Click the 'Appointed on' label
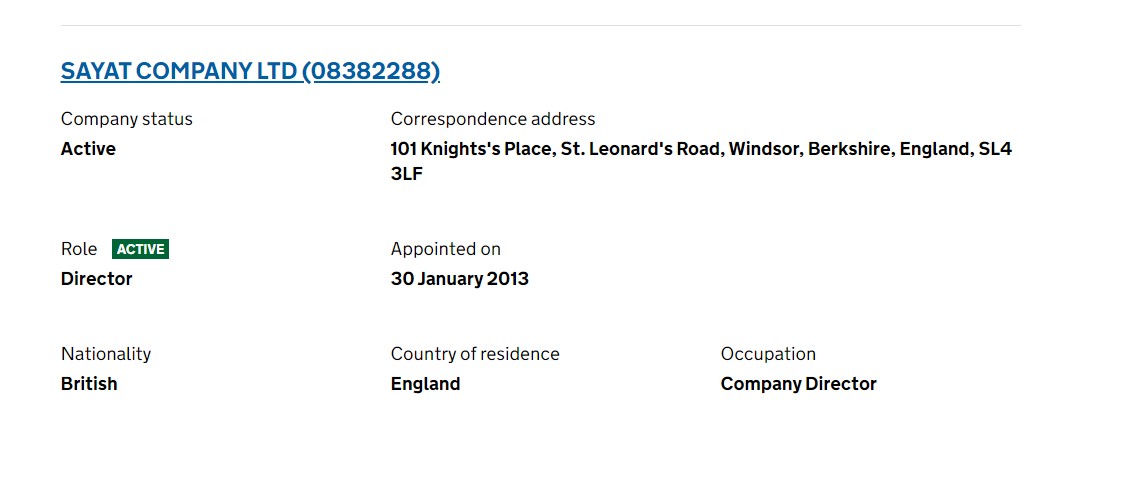 [x=446, y=249]
